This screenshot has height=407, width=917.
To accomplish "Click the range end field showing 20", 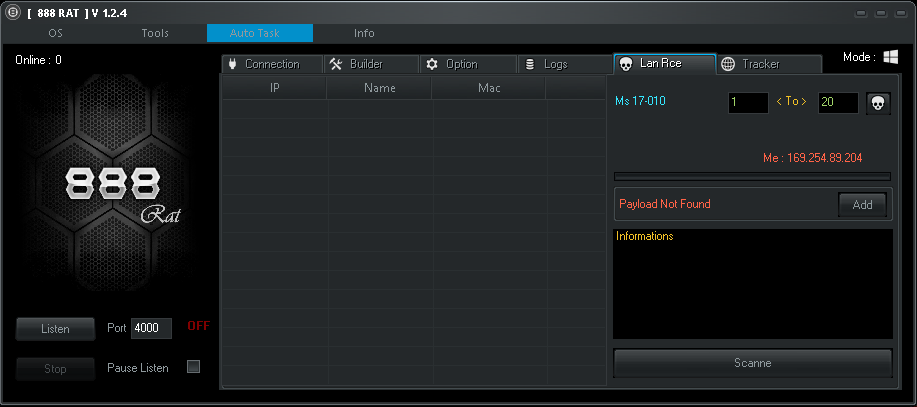I will (837, 102).
